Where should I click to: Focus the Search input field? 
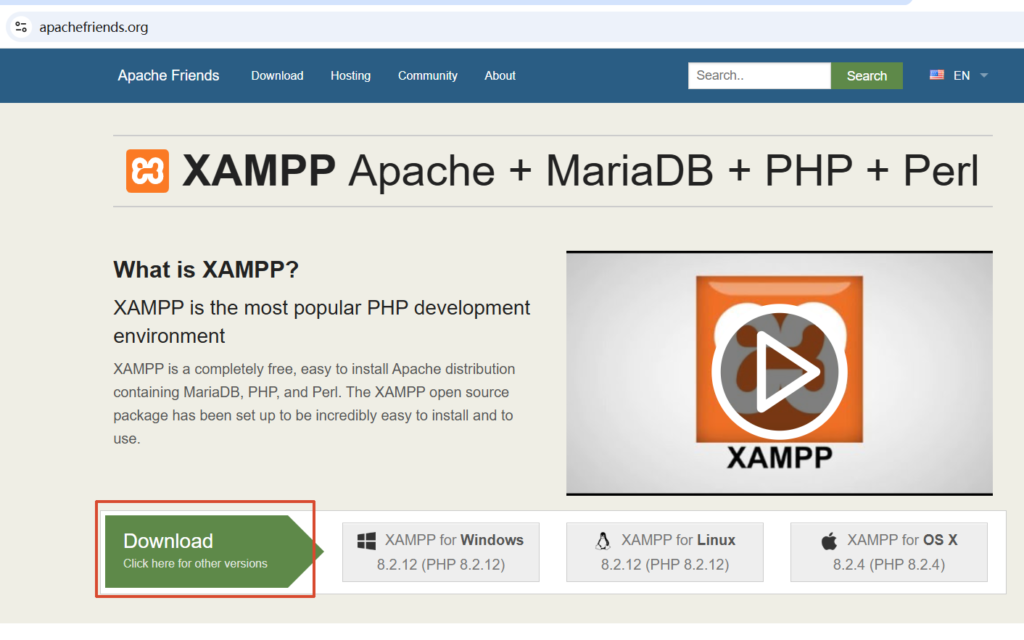coord(759,76)
